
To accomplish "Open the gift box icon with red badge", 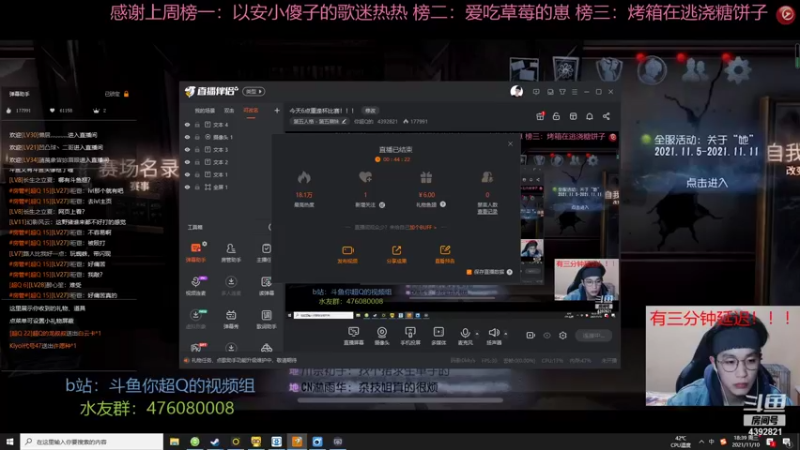I will [540, 116].
